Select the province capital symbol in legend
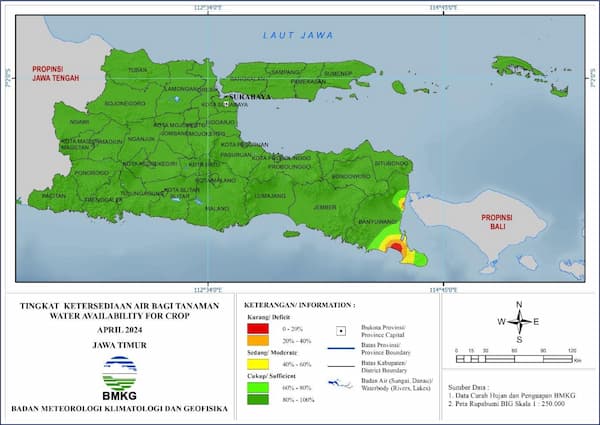The width and height of the screenshot is (600, 425). coord(341,331)
